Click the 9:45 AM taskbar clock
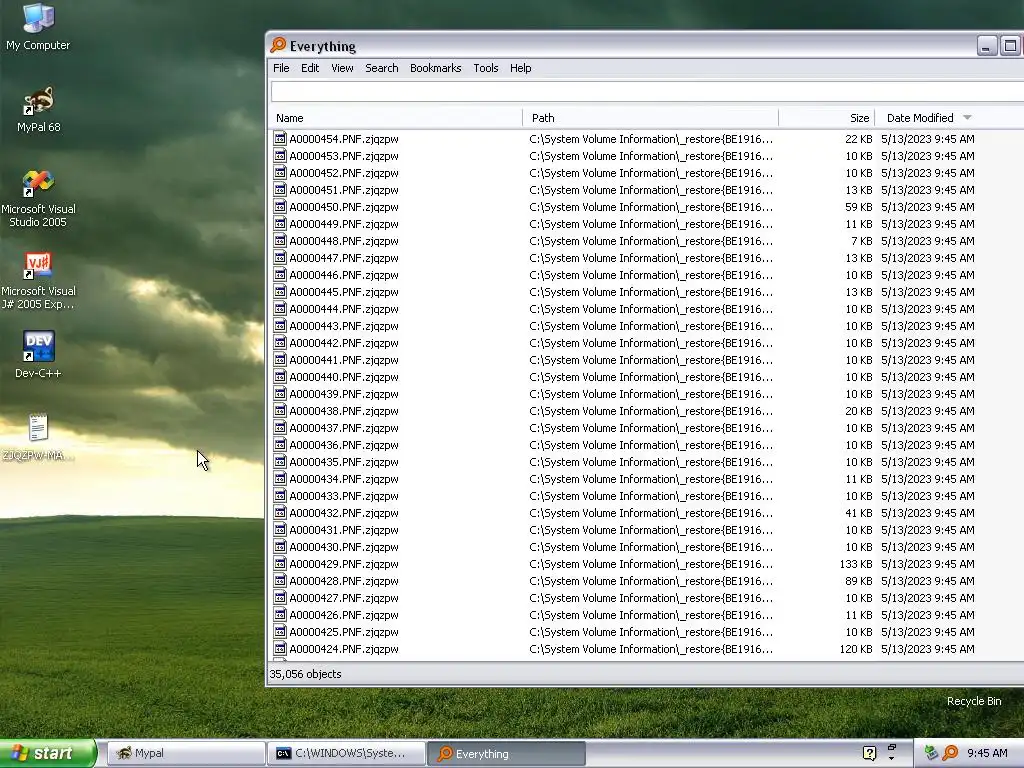This screenshot has width=1024, height=768. pos(987,753)
